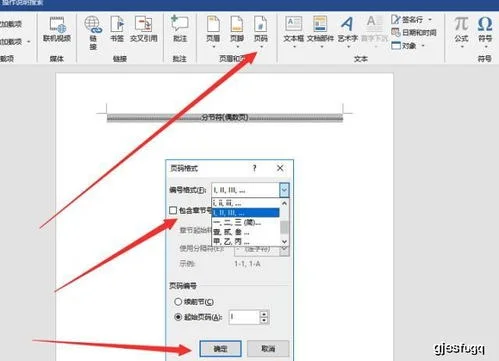This screenshot has height=361, width=499.
Task: Open the Page Number (页码) menu
Action: tap(261, 32)
